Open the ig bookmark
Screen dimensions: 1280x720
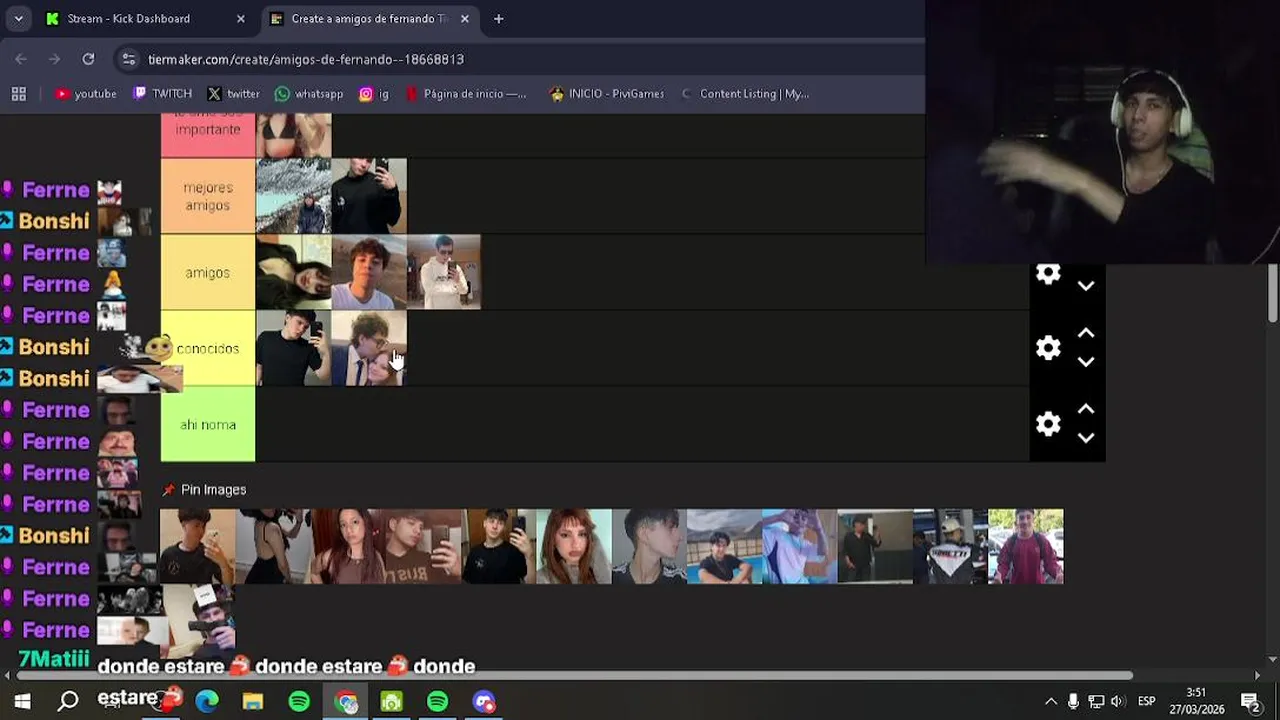(374, 94)
